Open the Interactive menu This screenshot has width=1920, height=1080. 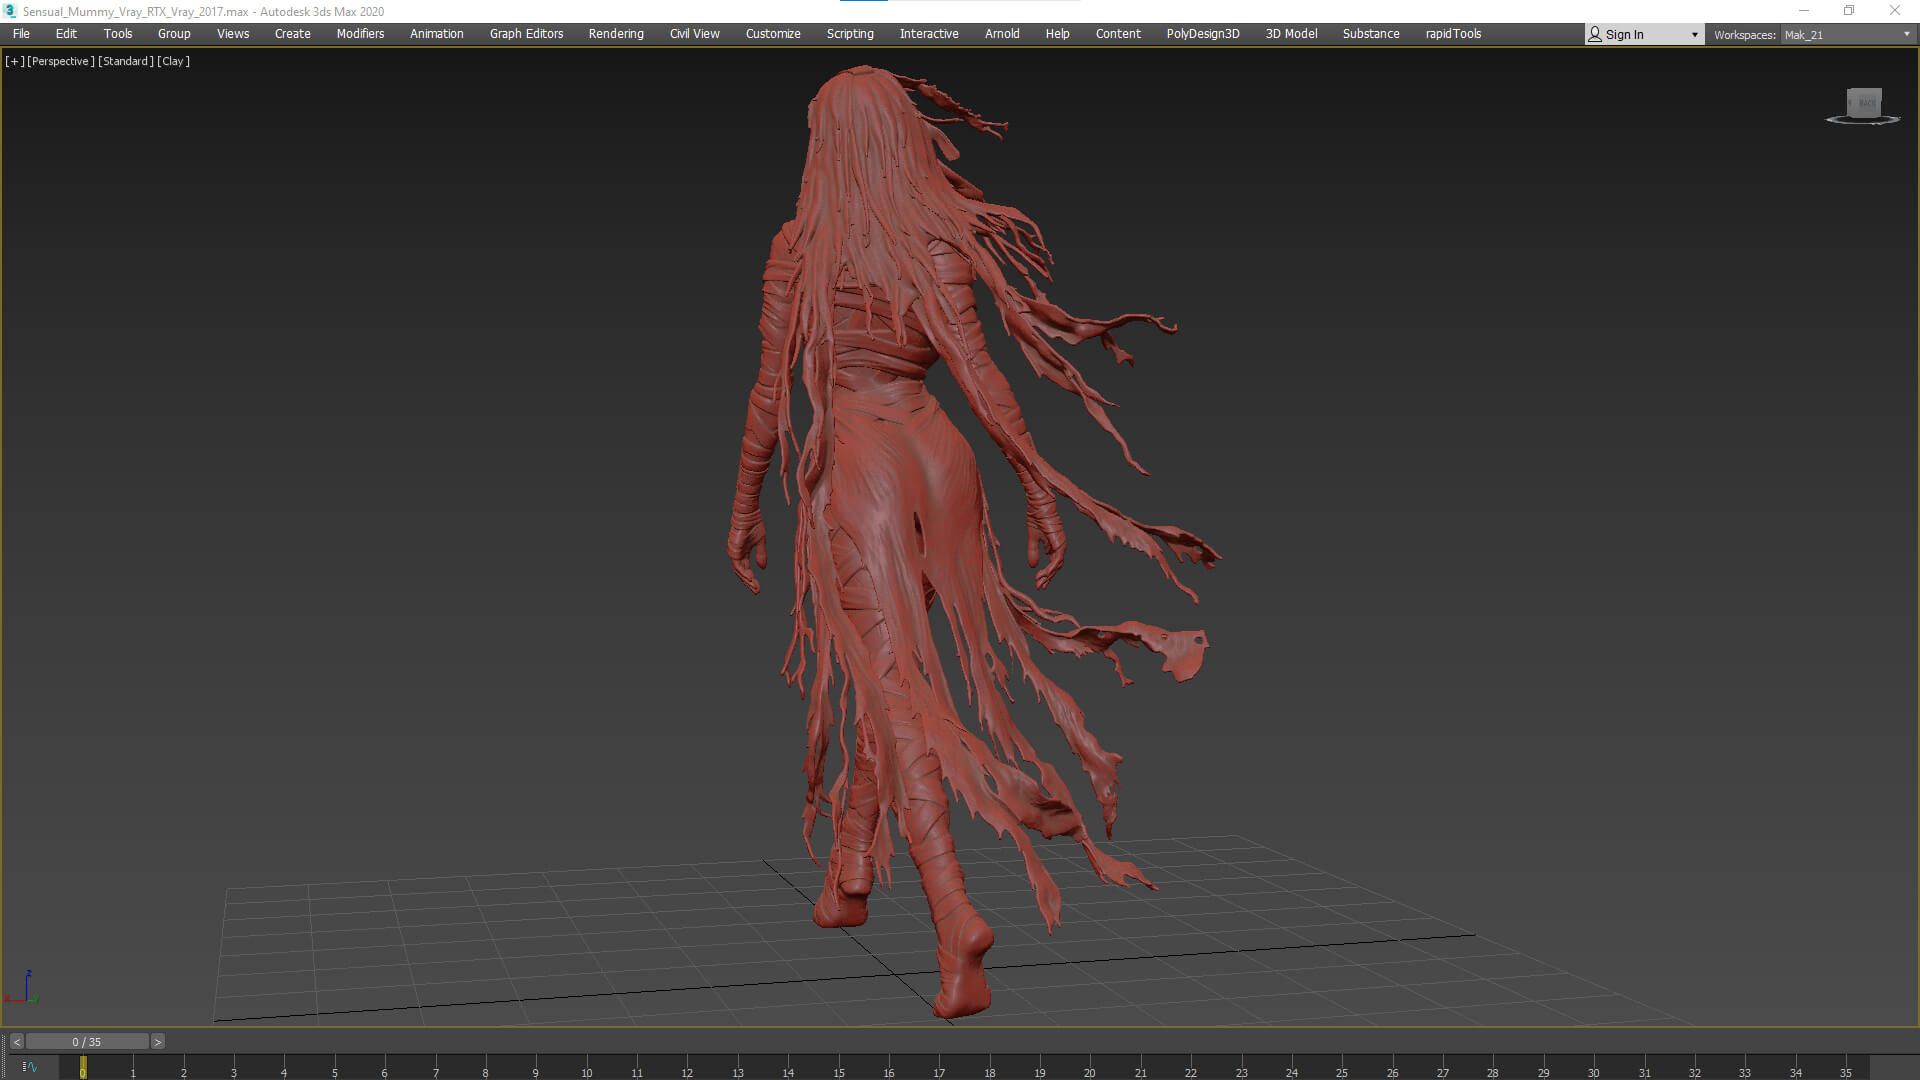point(929,34)
